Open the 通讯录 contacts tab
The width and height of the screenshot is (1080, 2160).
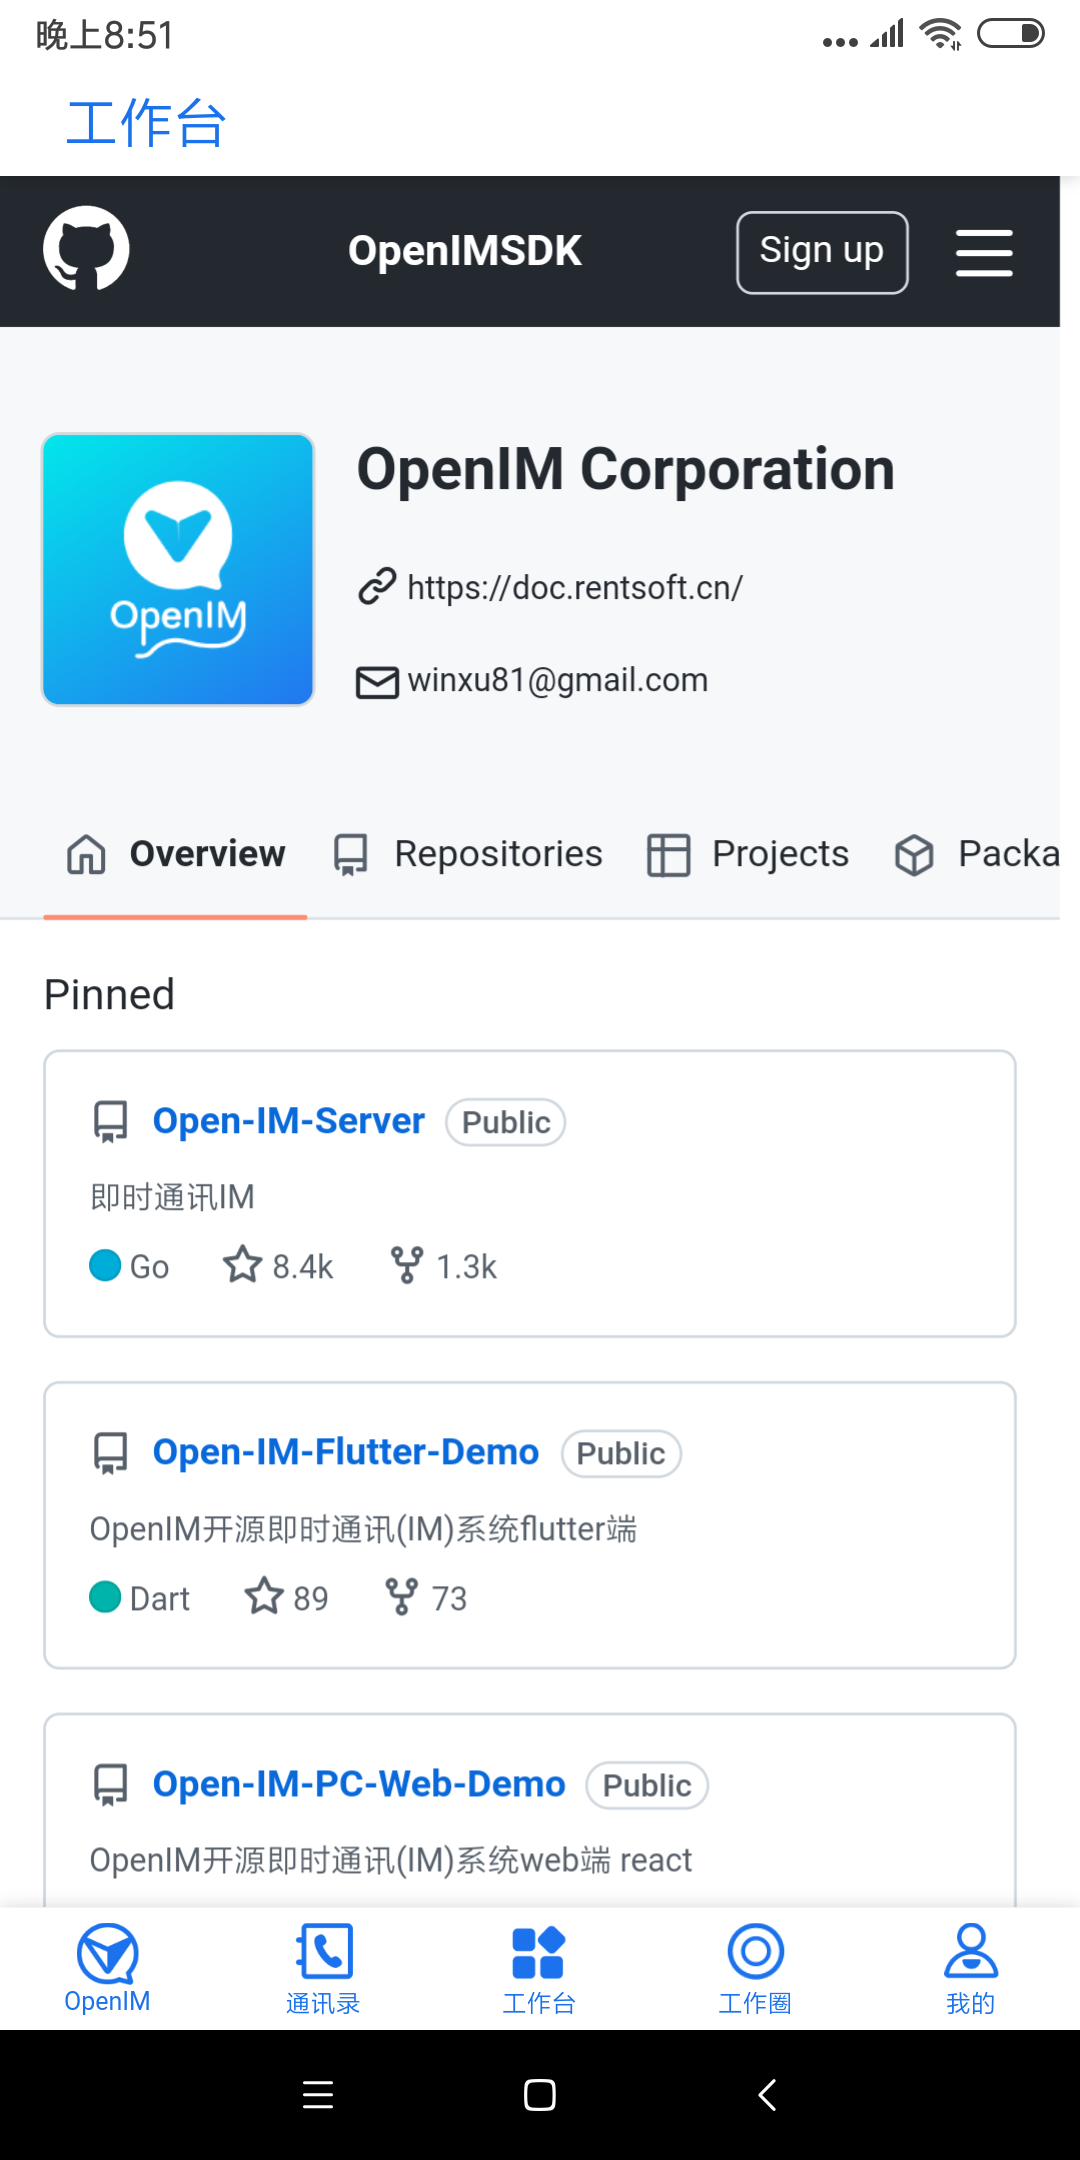(323, 1969)
